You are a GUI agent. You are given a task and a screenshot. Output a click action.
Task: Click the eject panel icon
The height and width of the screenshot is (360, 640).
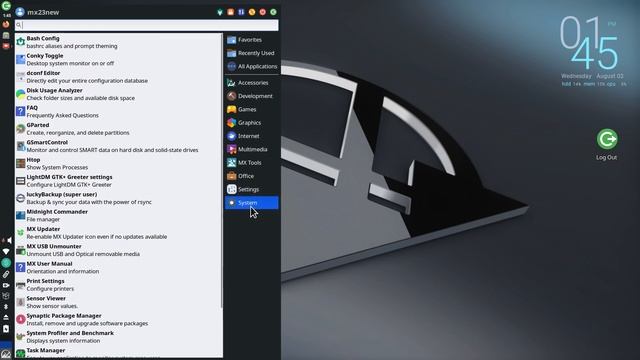point(6,317)
